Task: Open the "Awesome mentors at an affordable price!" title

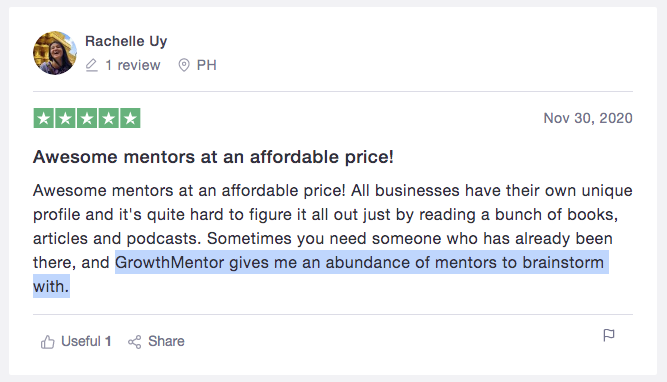Action: (x=213, y=157)
